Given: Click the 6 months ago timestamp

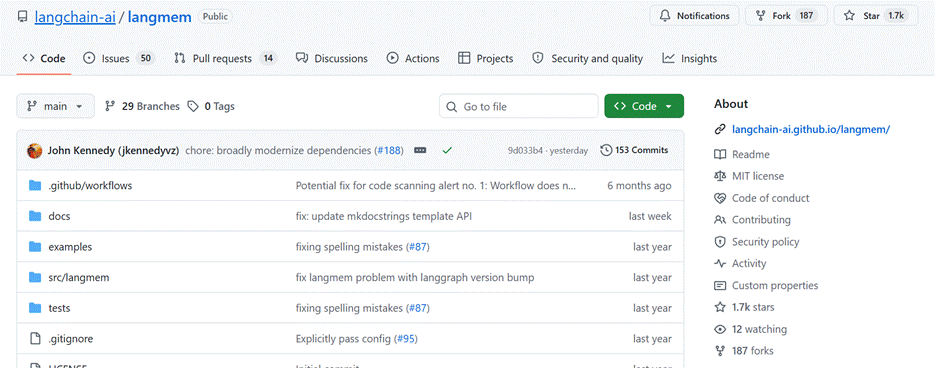Looking at the screenshot, I should [639, 185].
